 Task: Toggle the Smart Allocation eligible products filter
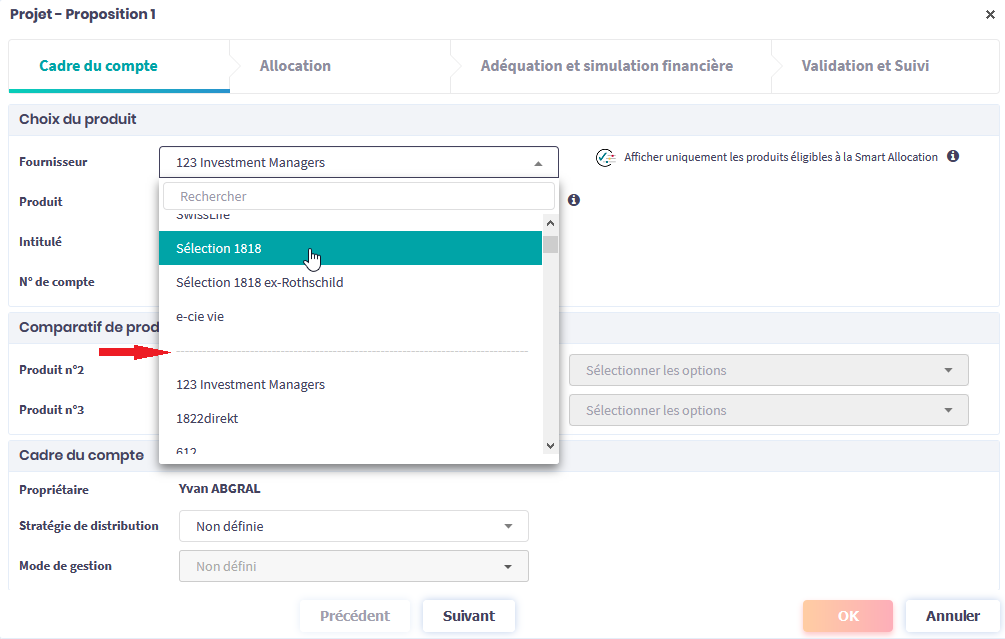coord(604,158)
